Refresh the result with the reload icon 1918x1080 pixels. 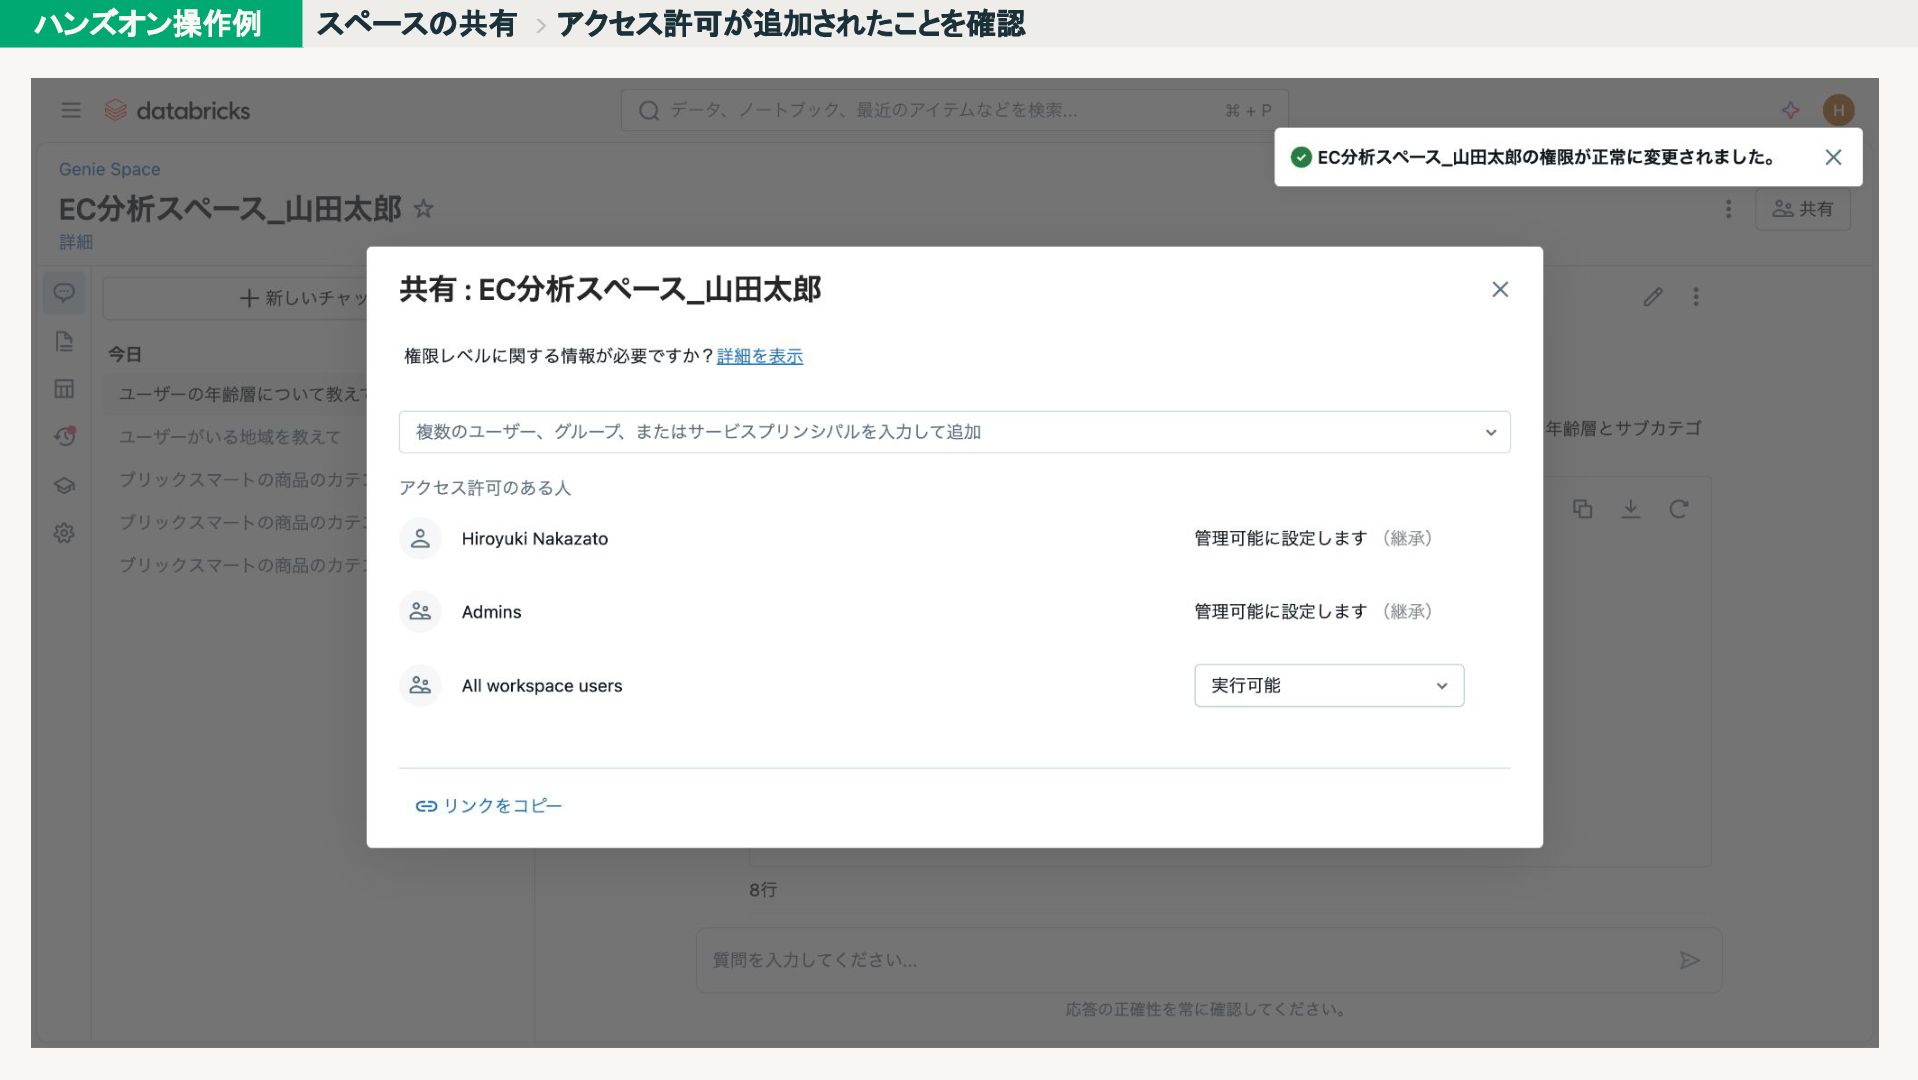coord(1678,509)
